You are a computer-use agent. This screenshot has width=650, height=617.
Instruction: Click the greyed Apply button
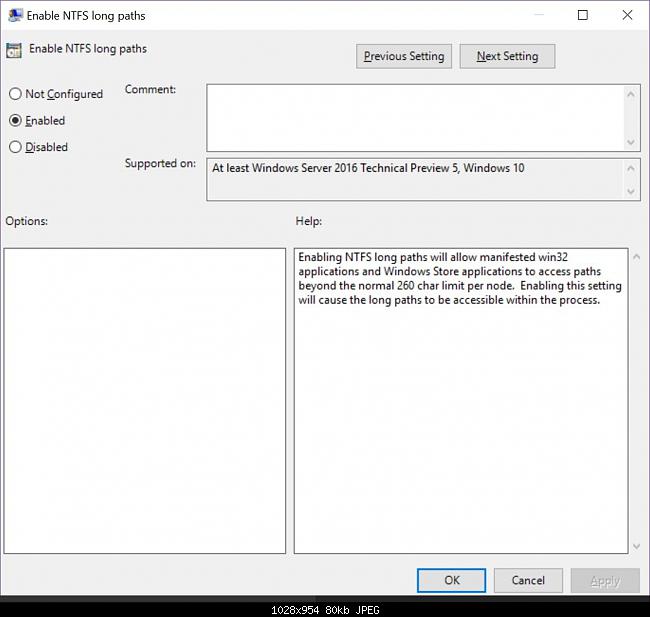tap(605, 580)
